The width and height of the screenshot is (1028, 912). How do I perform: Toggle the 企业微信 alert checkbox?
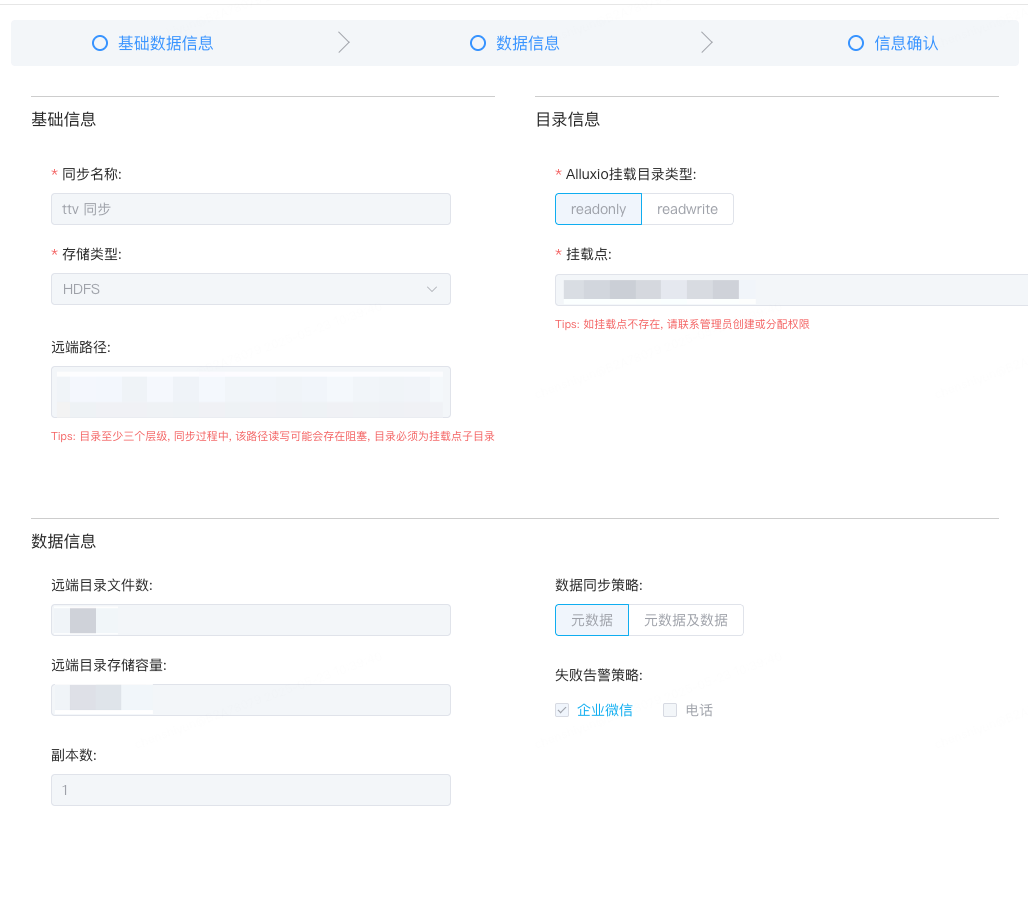[562, 710]
